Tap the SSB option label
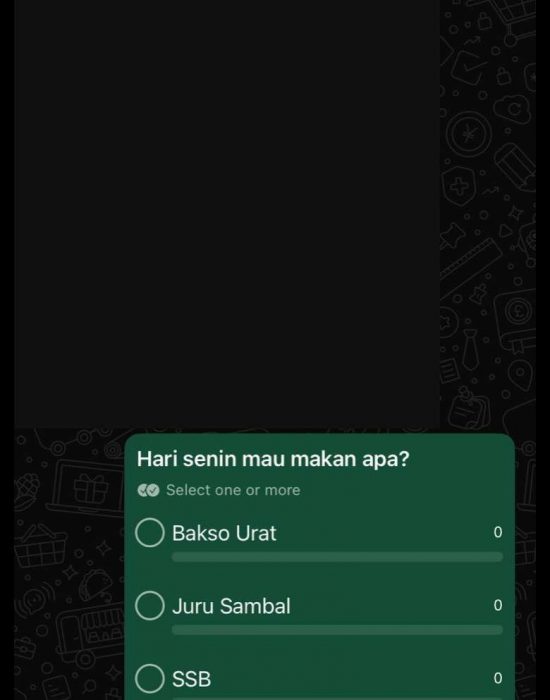 coord(192,679)
